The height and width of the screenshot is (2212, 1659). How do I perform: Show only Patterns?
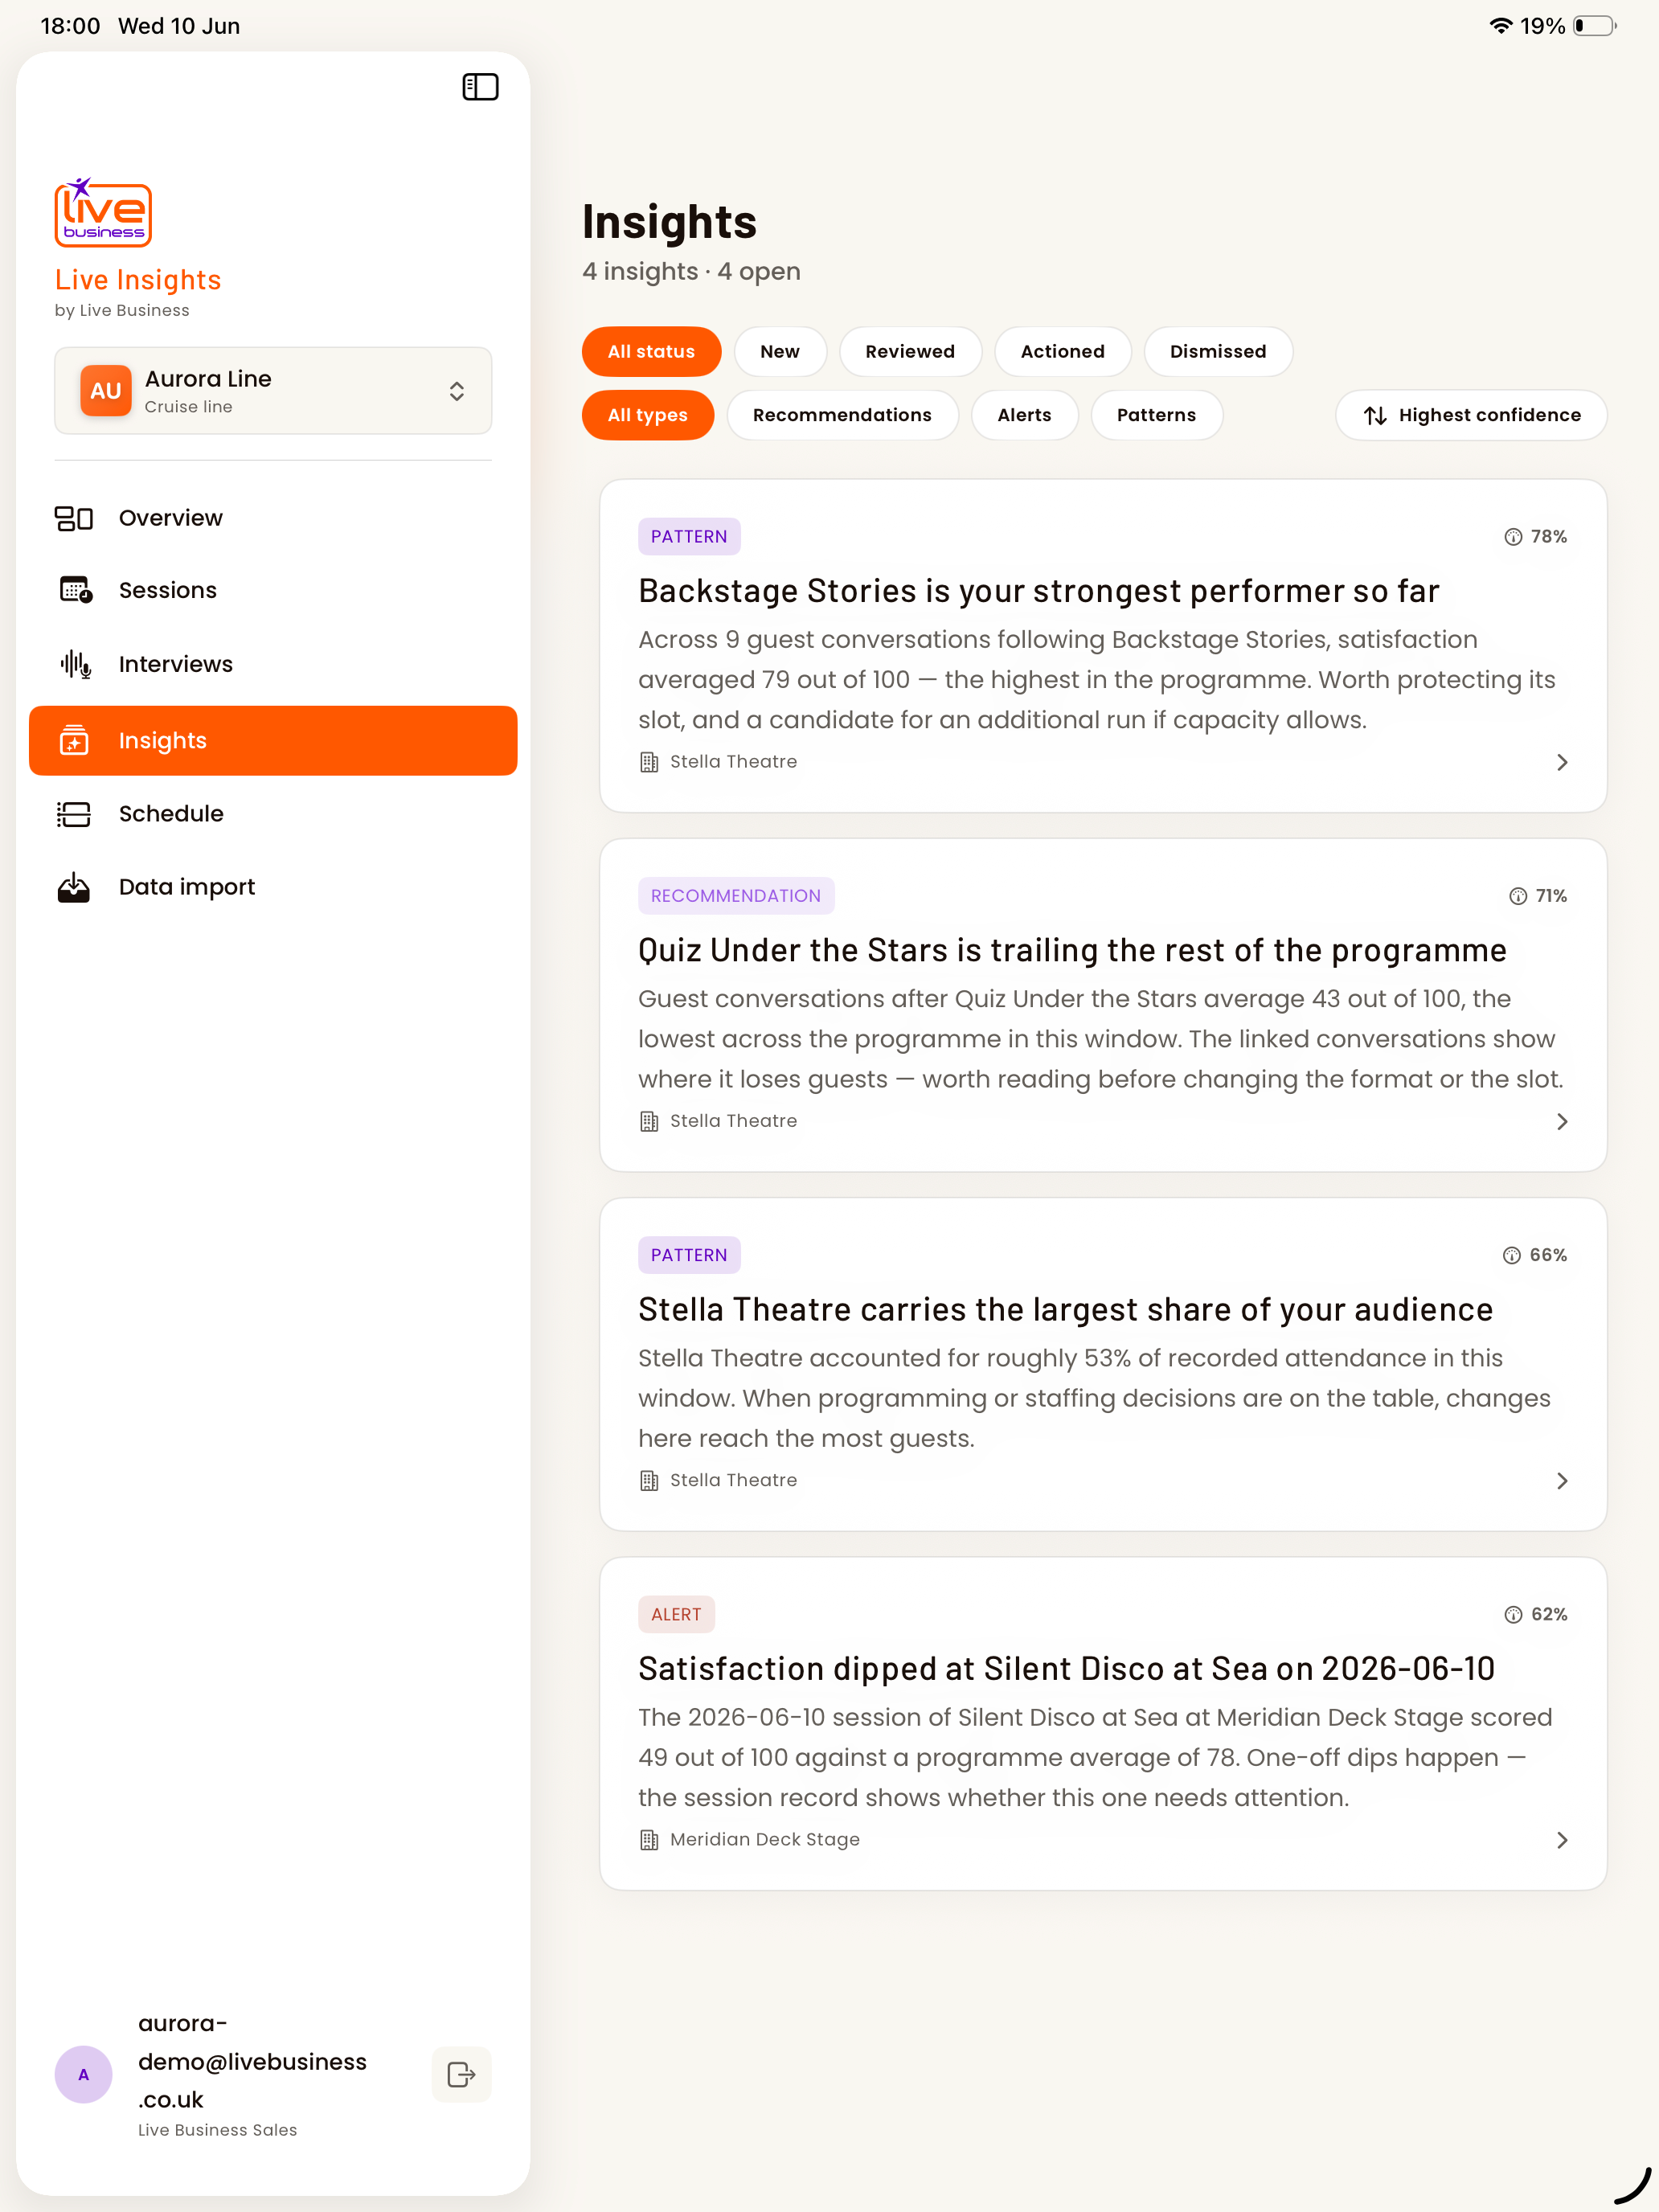point(1156,415)
